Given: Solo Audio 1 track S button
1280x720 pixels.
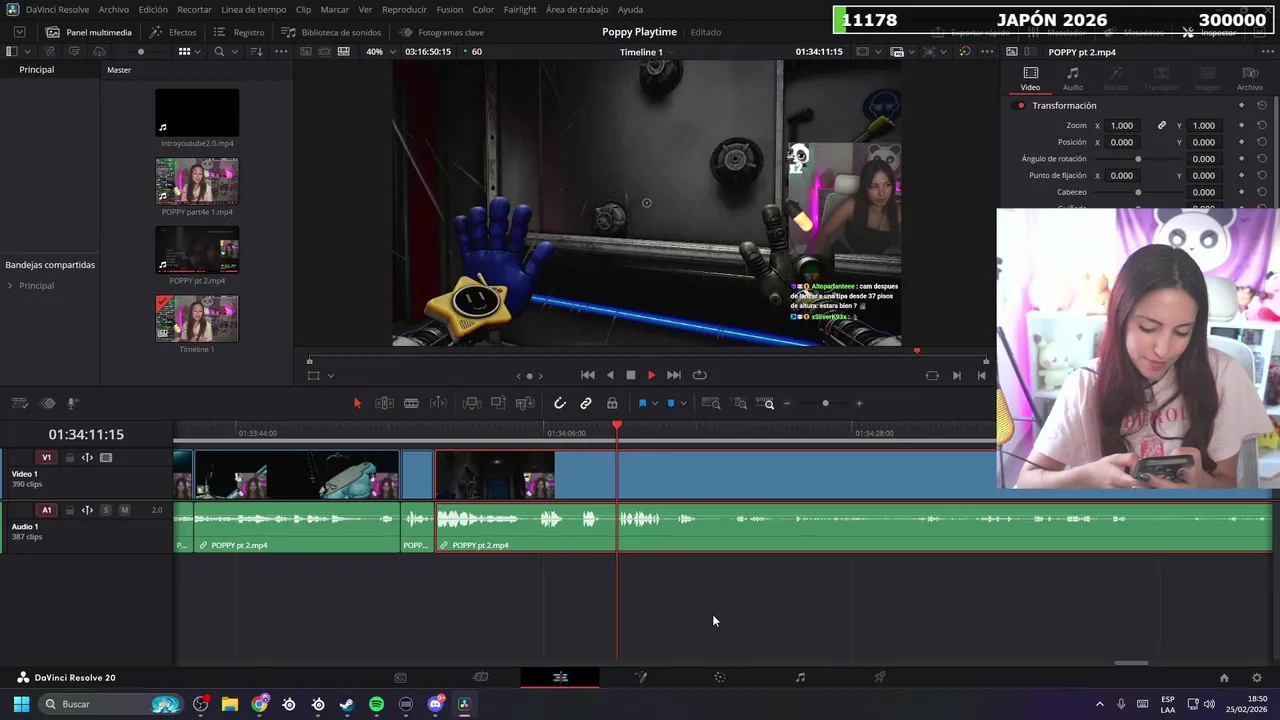Looking at the screenshot, I should coord(106,510).
